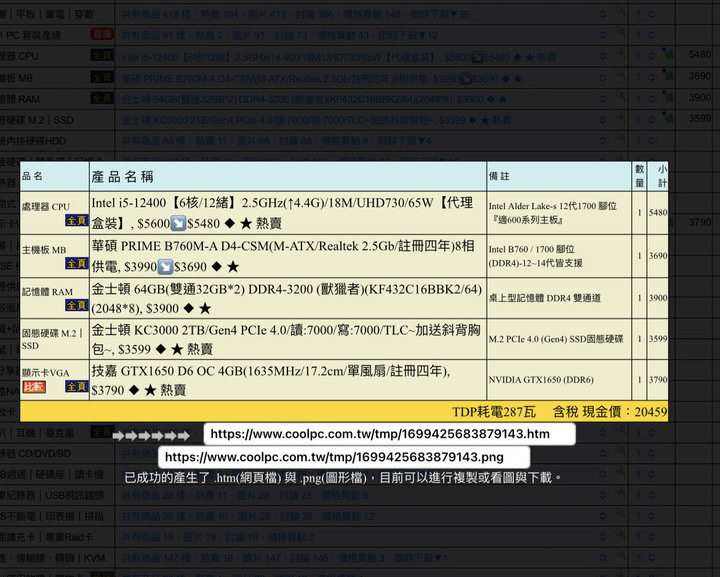Image resolution: width=720 pixels, height=577 pixels.
Task: Click the red badge in the PC 套裝產線 row
Action: point(102,34)
